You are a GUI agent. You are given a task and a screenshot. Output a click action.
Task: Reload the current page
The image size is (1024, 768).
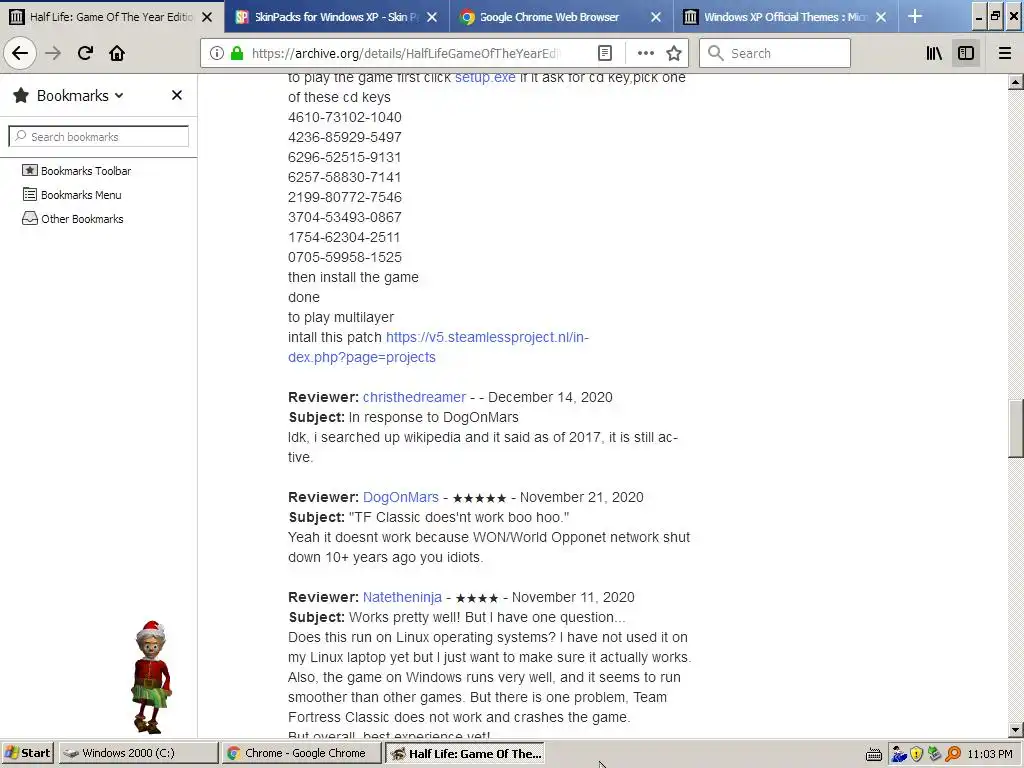pos(86,53)
